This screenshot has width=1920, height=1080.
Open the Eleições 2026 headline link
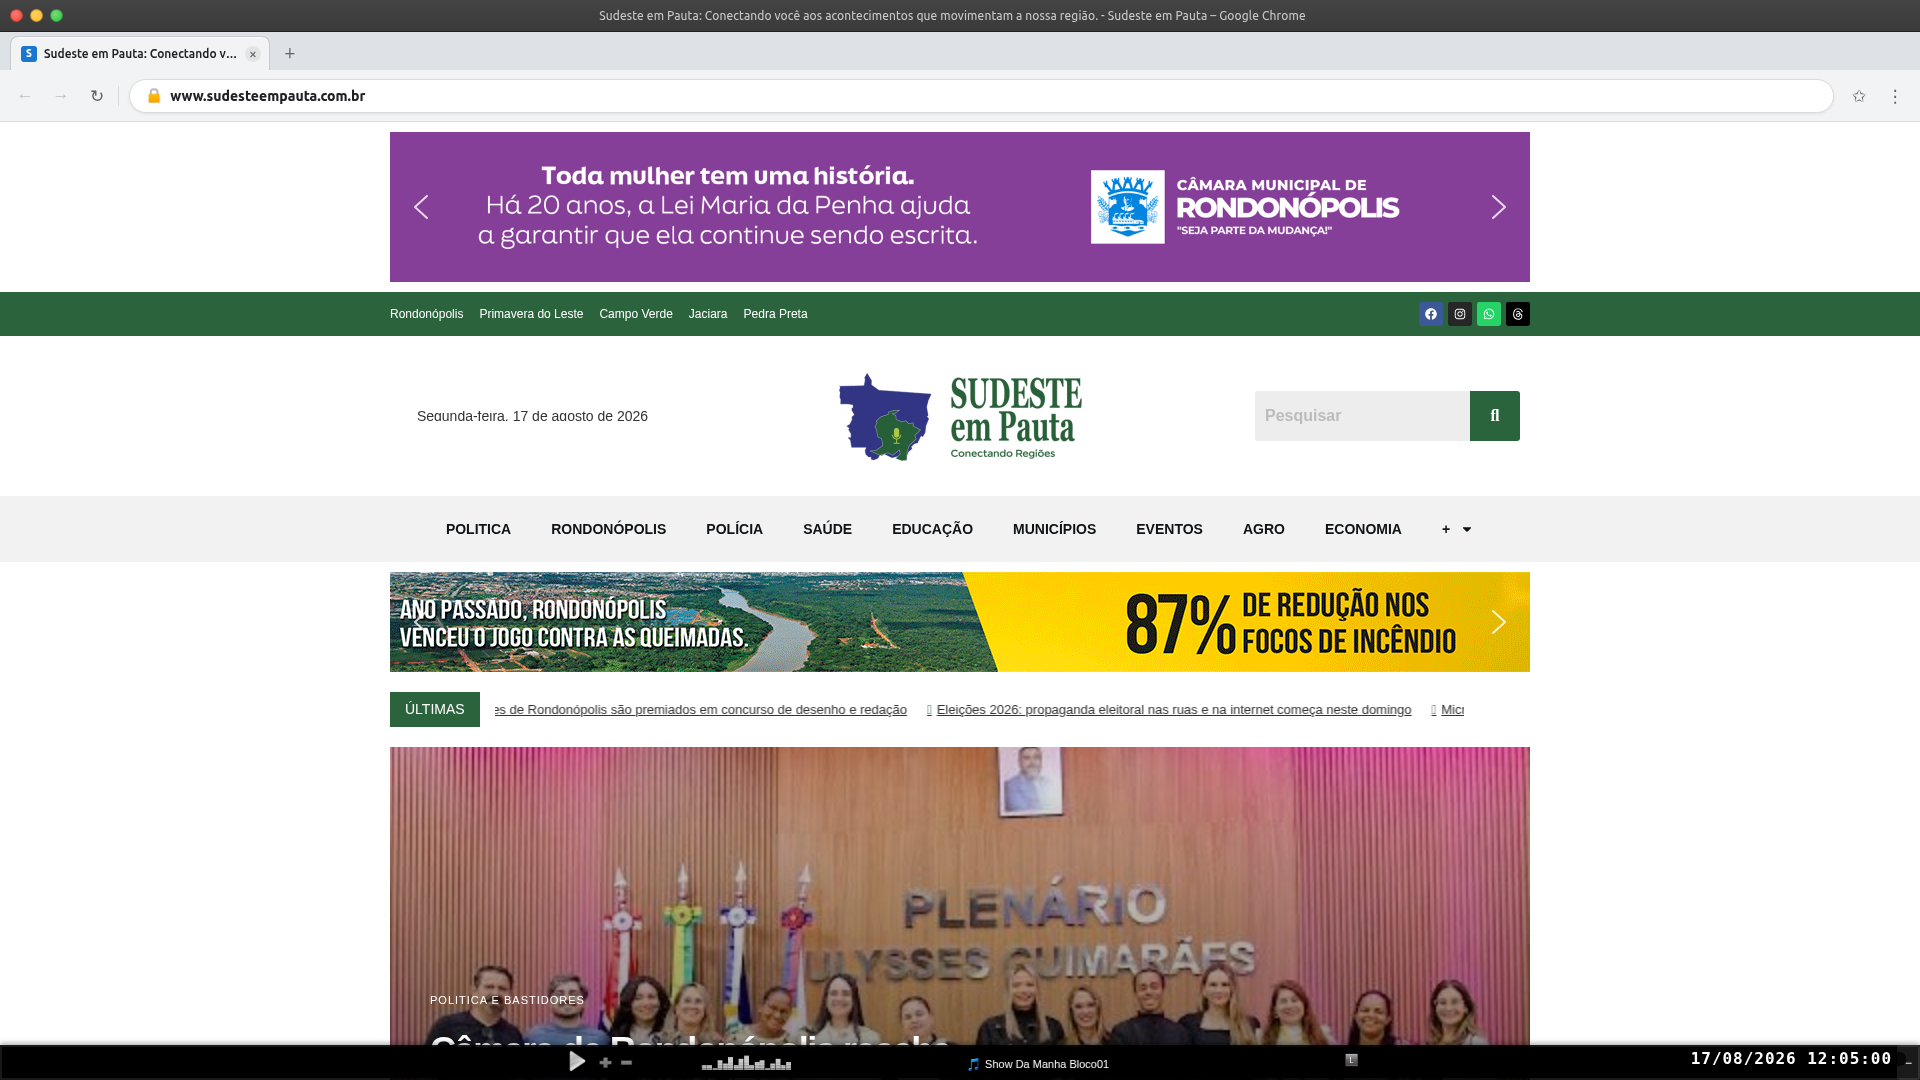[x=1174, y=710]
